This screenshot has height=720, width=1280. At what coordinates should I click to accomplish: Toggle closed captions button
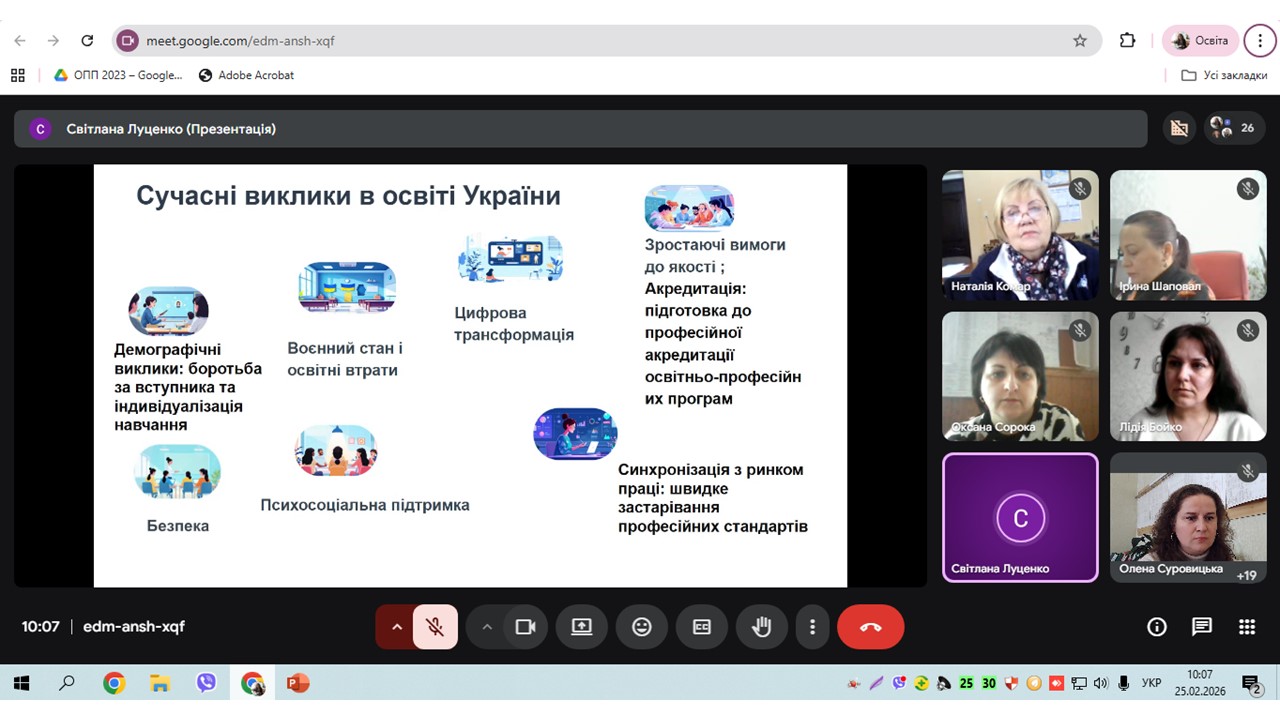(x=702, y=627)
